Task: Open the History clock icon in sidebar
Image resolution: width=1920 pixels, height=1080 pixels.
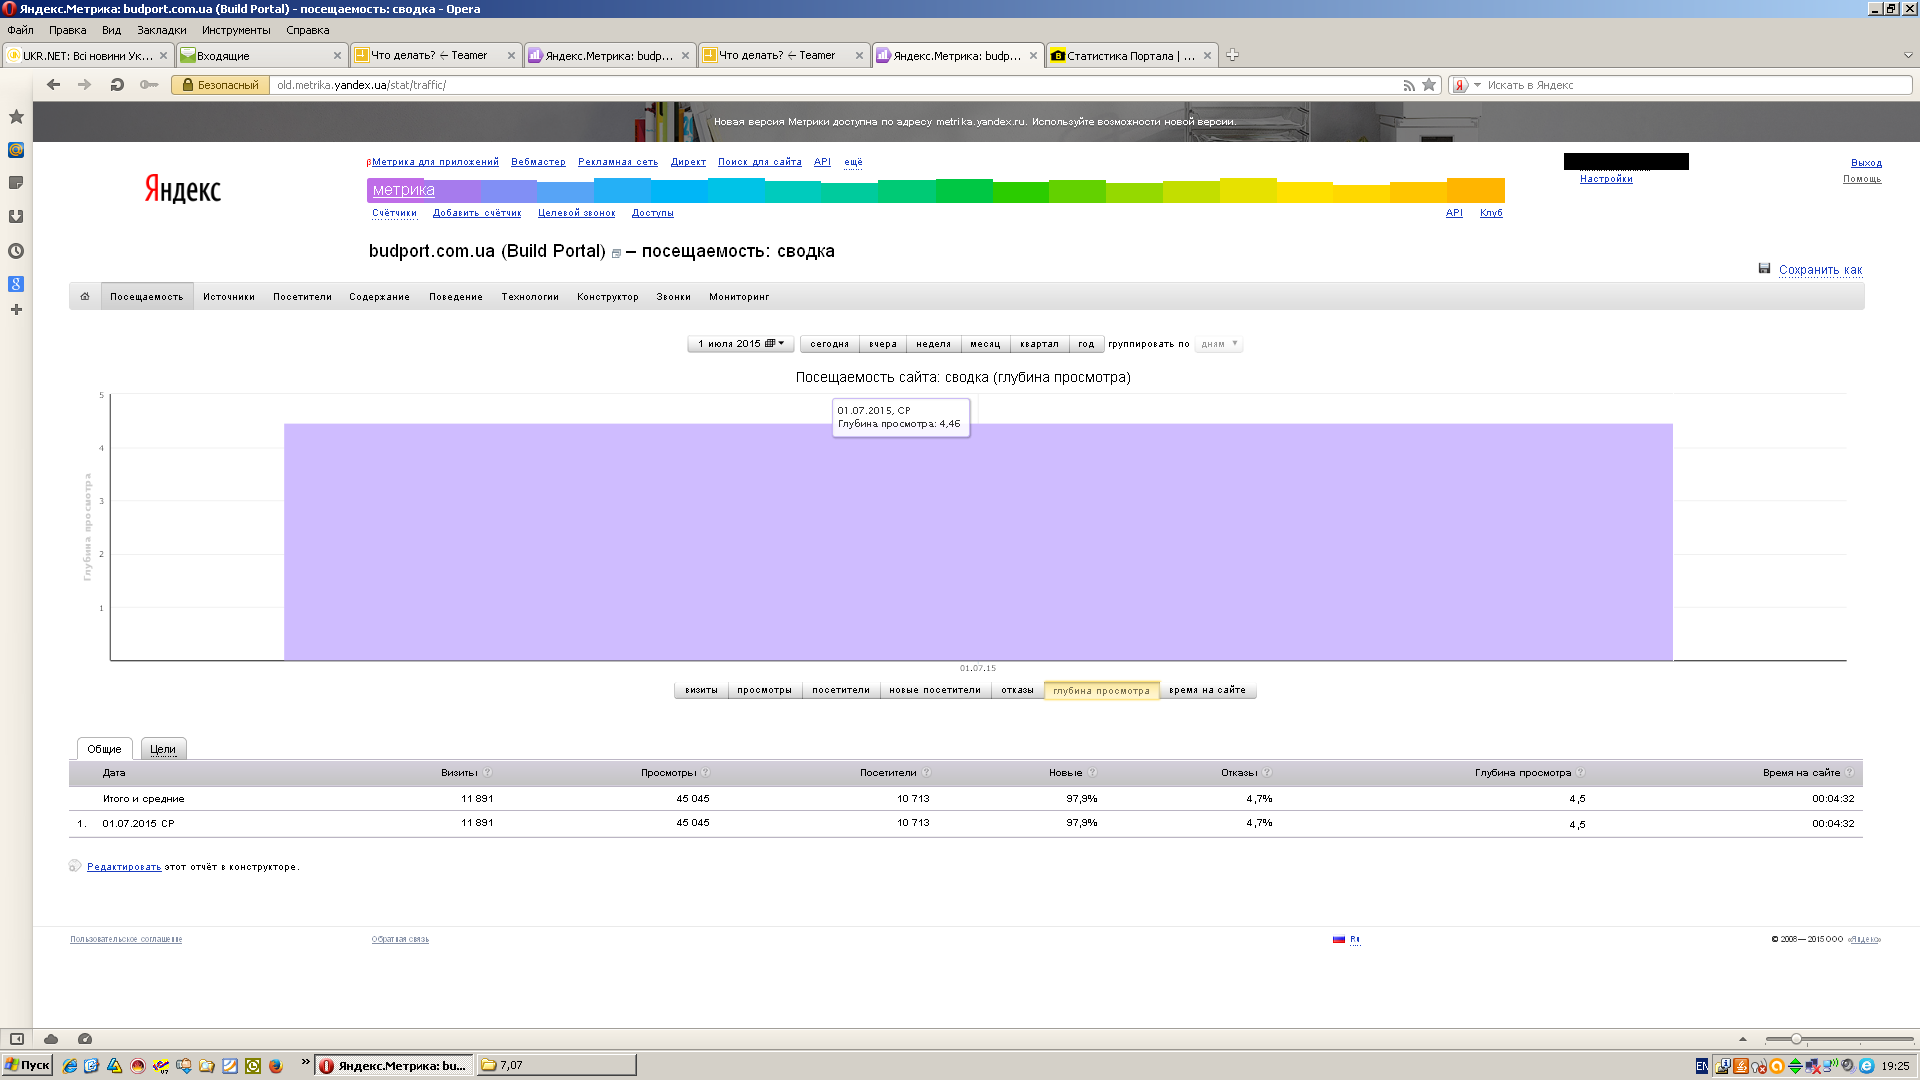Action: [16, 251]
